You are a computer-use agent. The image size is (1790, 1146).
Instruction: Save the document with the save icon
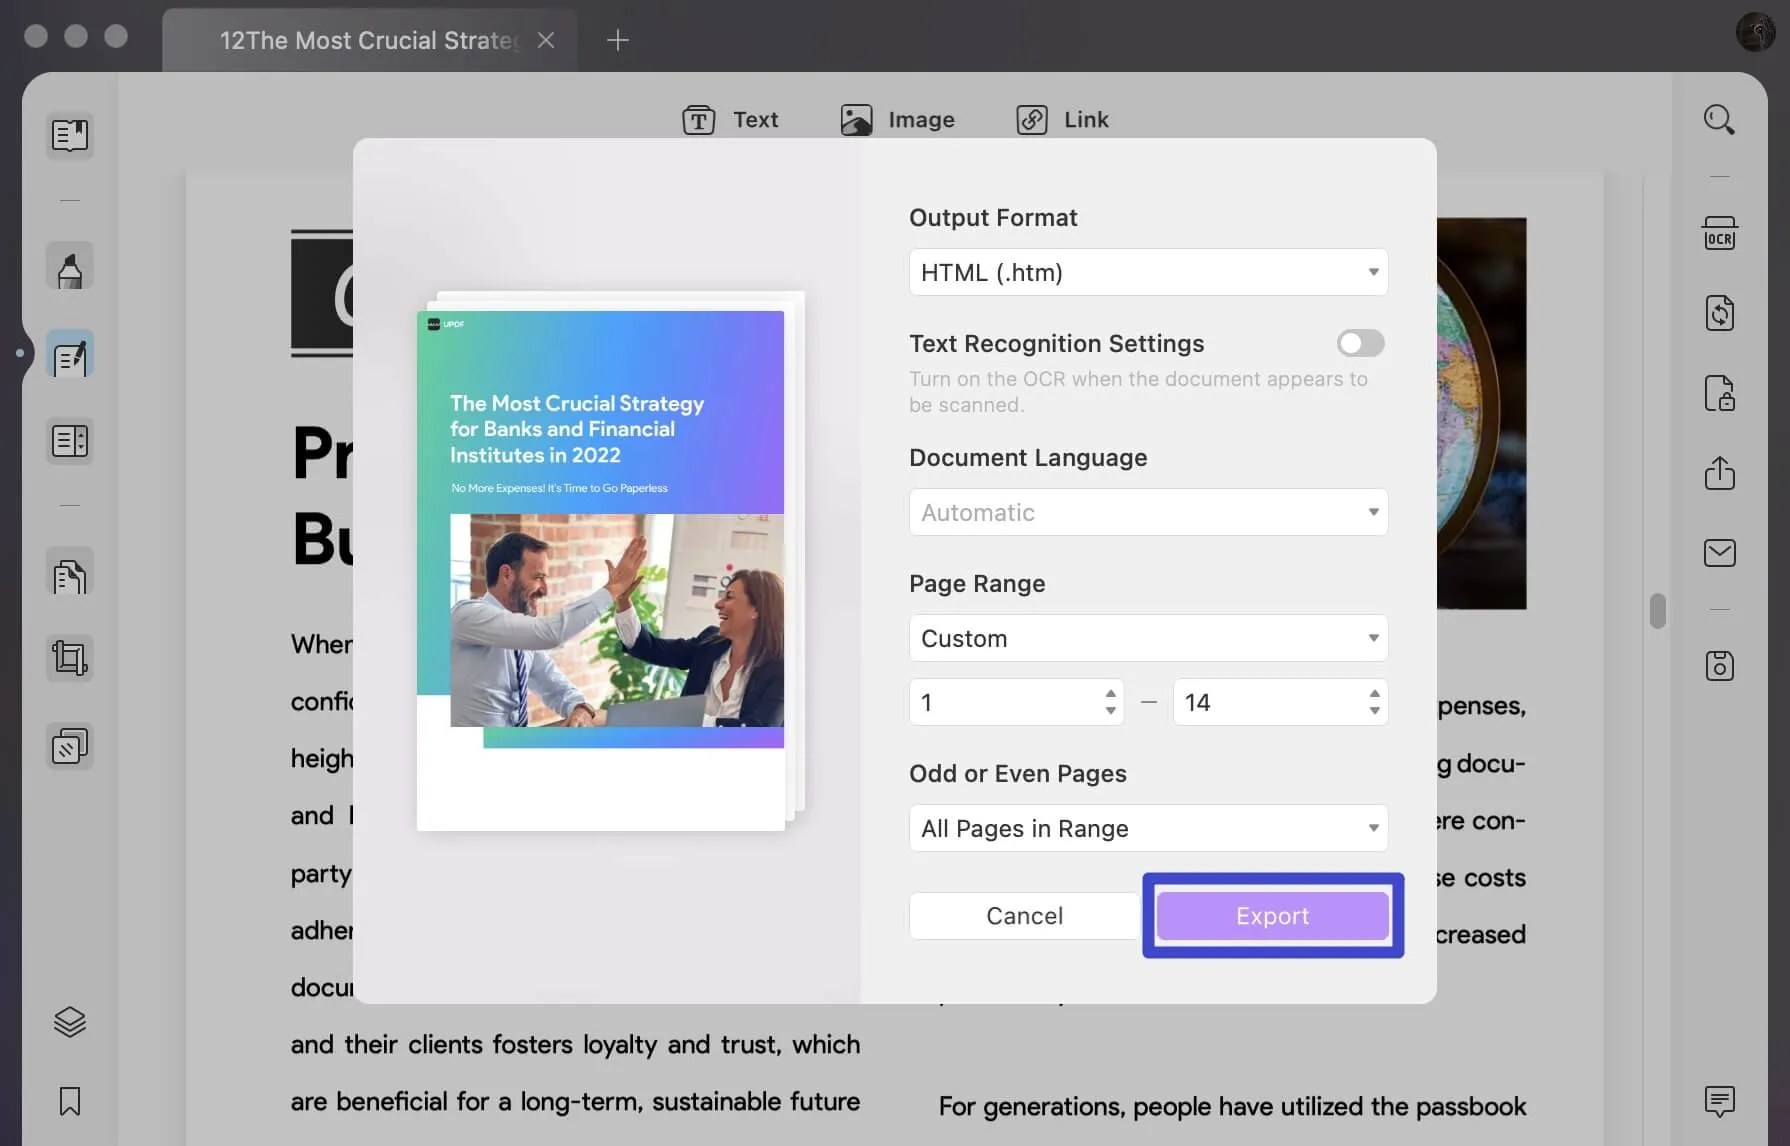[x=1720, y=665]
